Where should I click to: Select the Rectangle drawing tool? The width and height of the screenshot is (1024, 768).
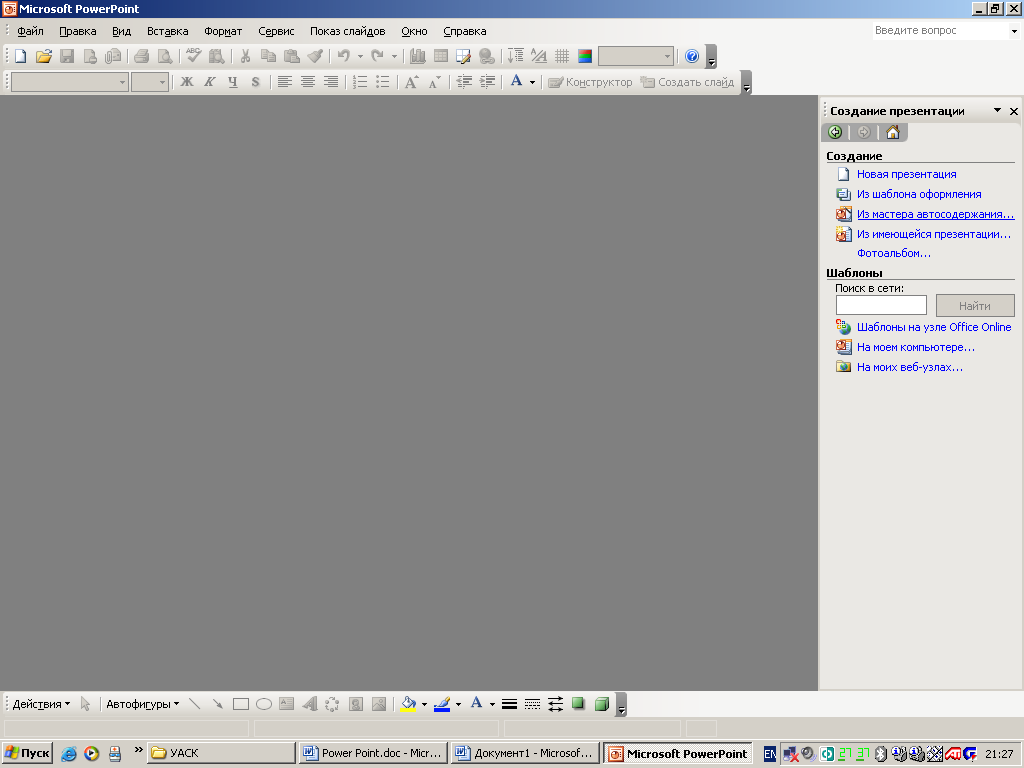pyautogui.click(x=241, y=704)
